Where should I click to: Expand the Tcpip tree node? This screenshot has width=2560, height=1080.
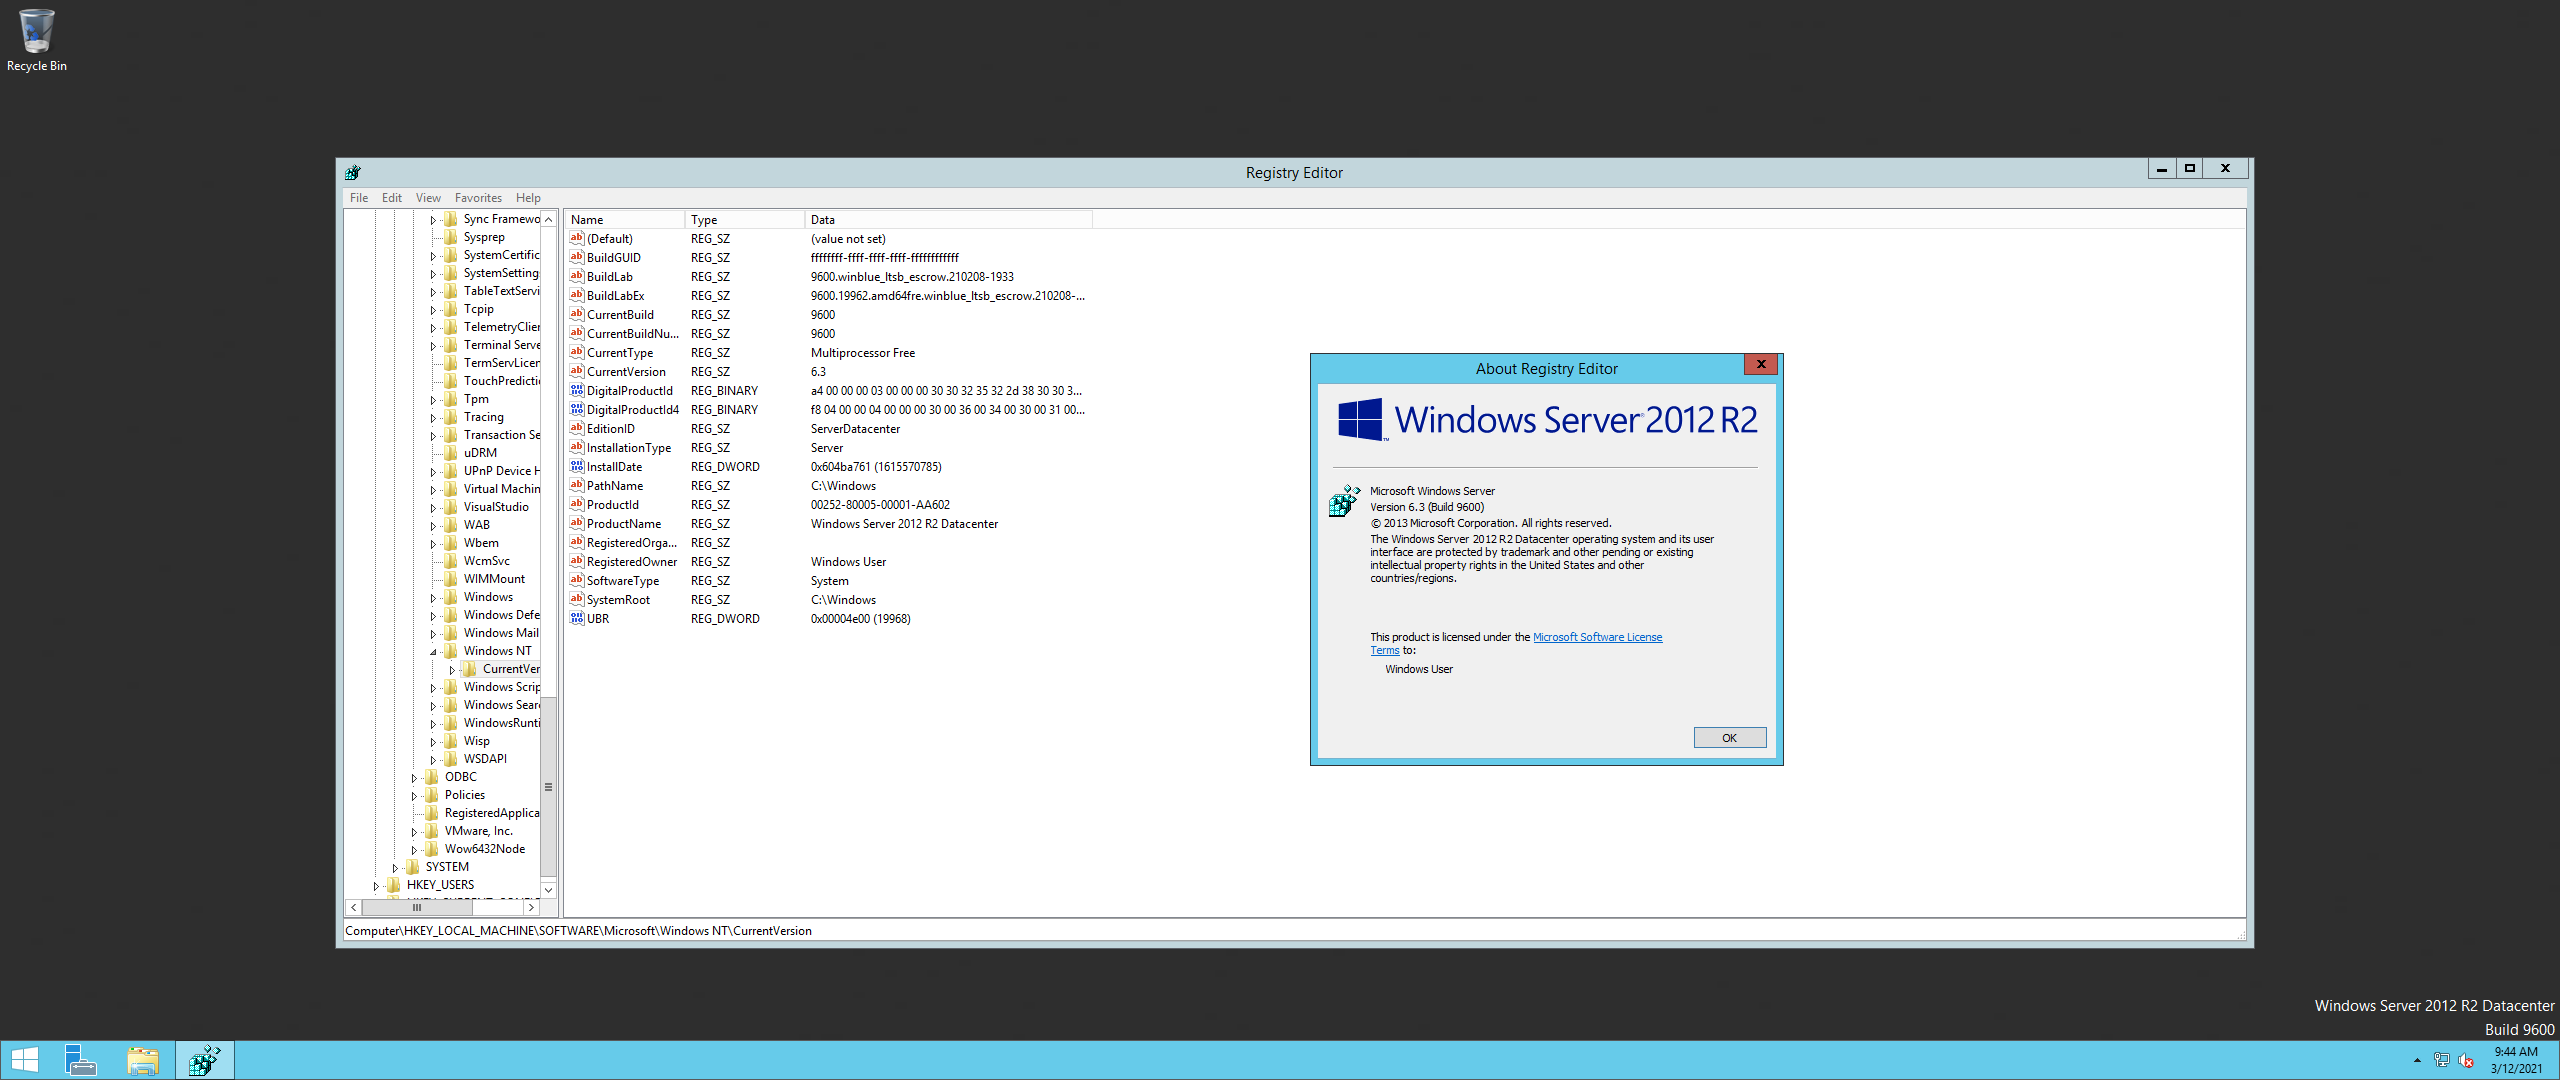pos(433,310)
